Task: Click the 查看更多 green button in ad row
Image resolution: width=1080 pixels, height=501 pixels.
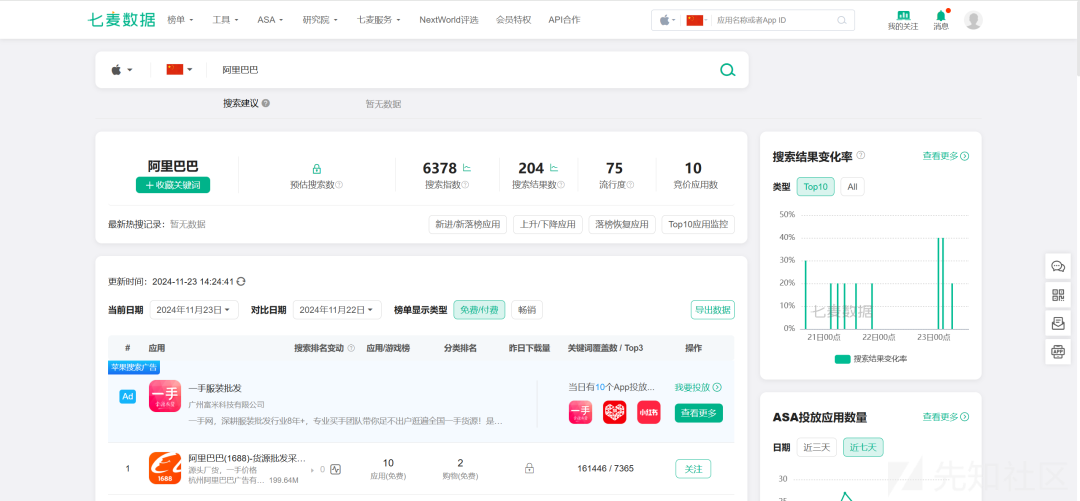Action: tap(698, 413)
